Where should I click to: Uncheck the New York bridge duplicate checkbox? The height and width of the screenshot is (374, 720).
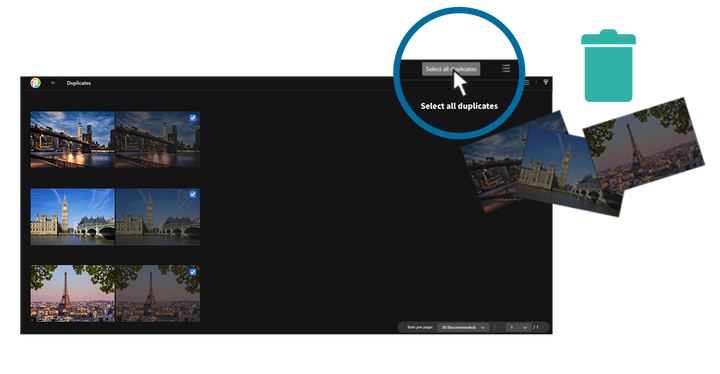tap(193, 118)
